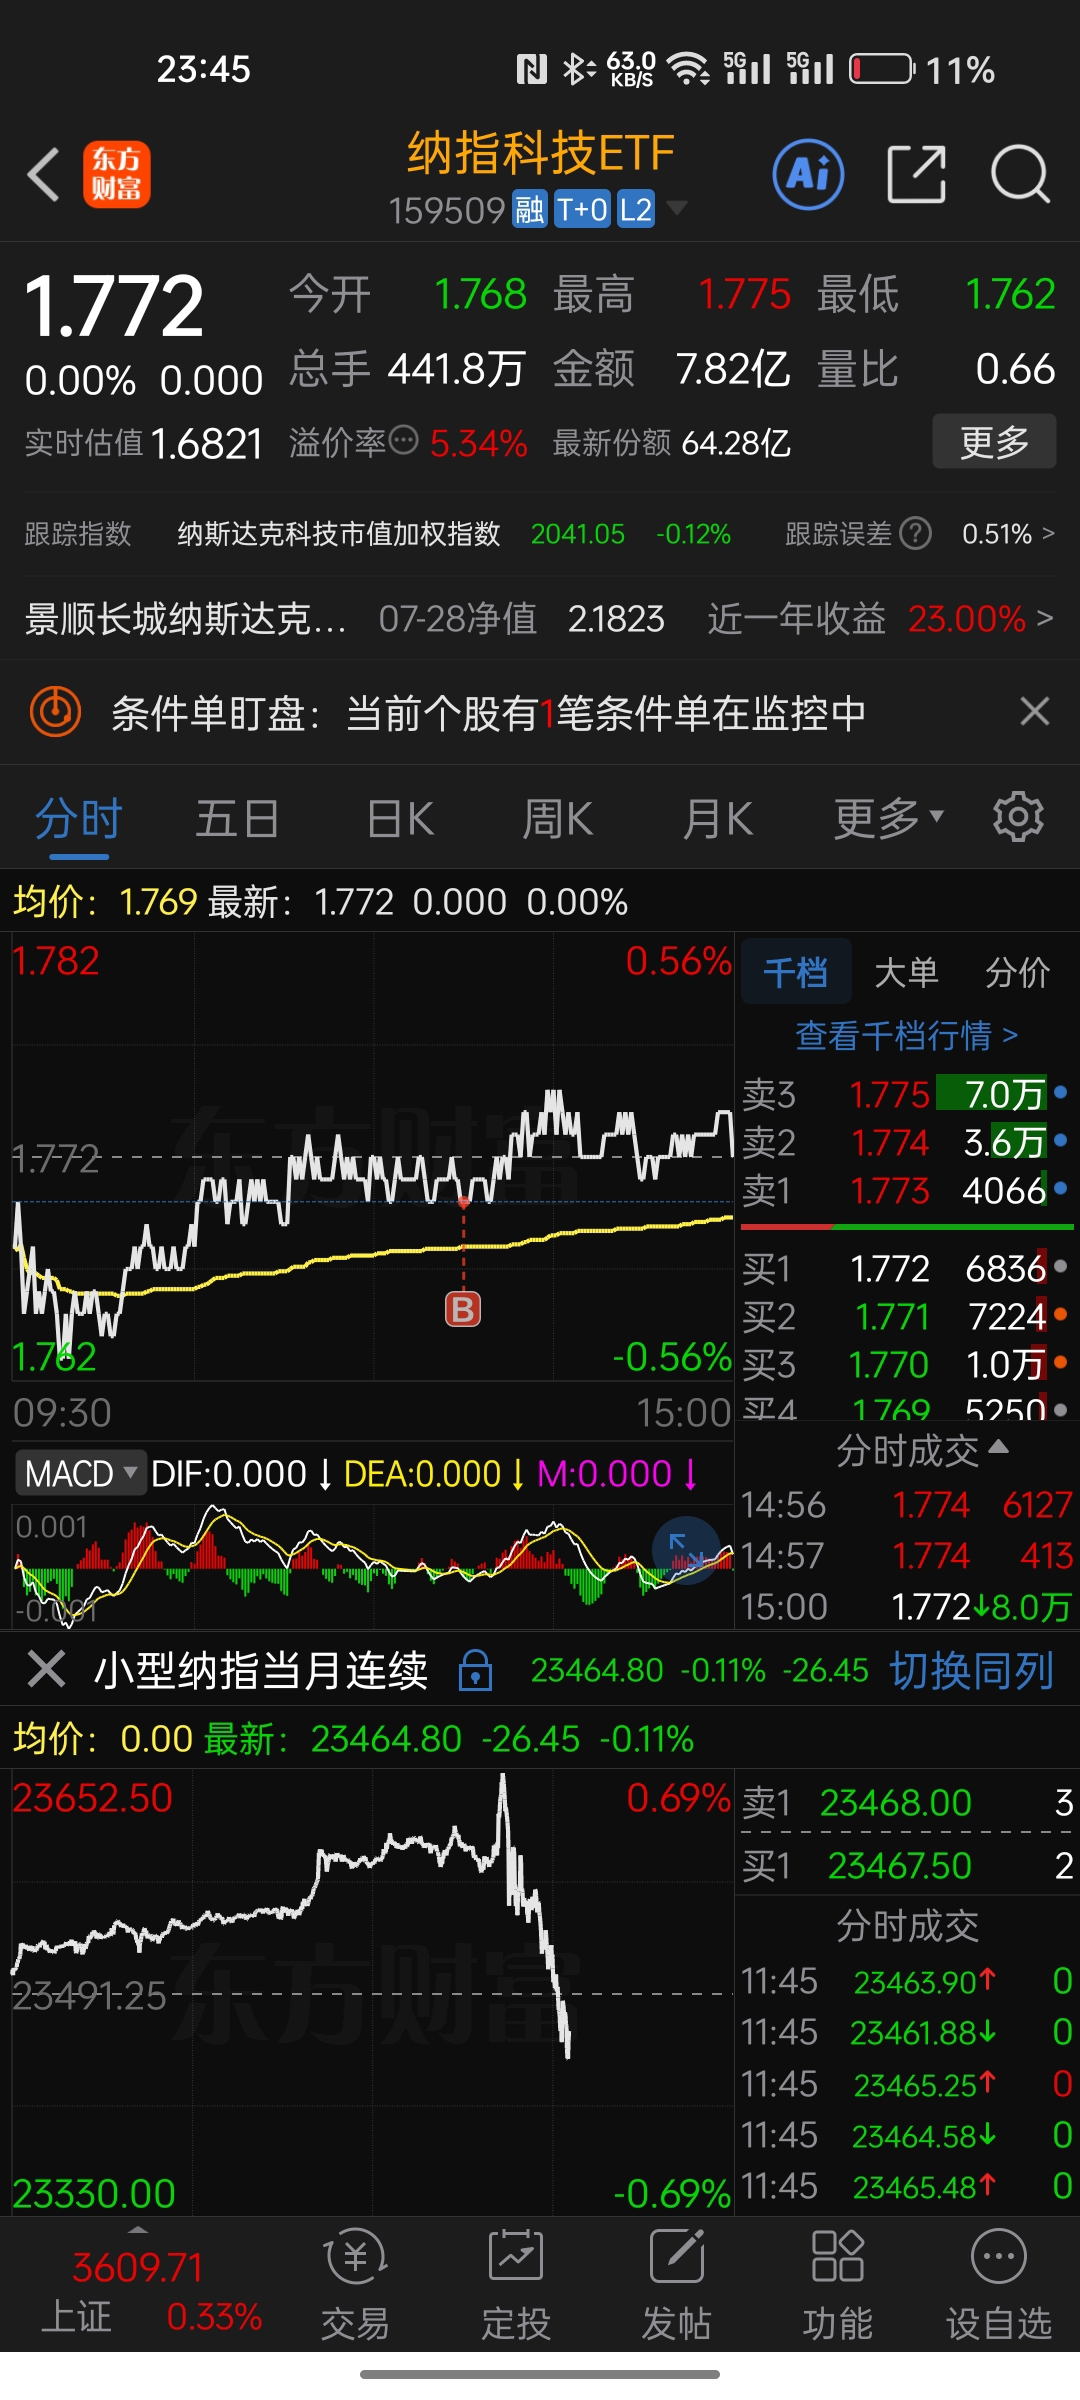
Task: Tap 设自选 add to watchlist
Action: pos(999,2285)
